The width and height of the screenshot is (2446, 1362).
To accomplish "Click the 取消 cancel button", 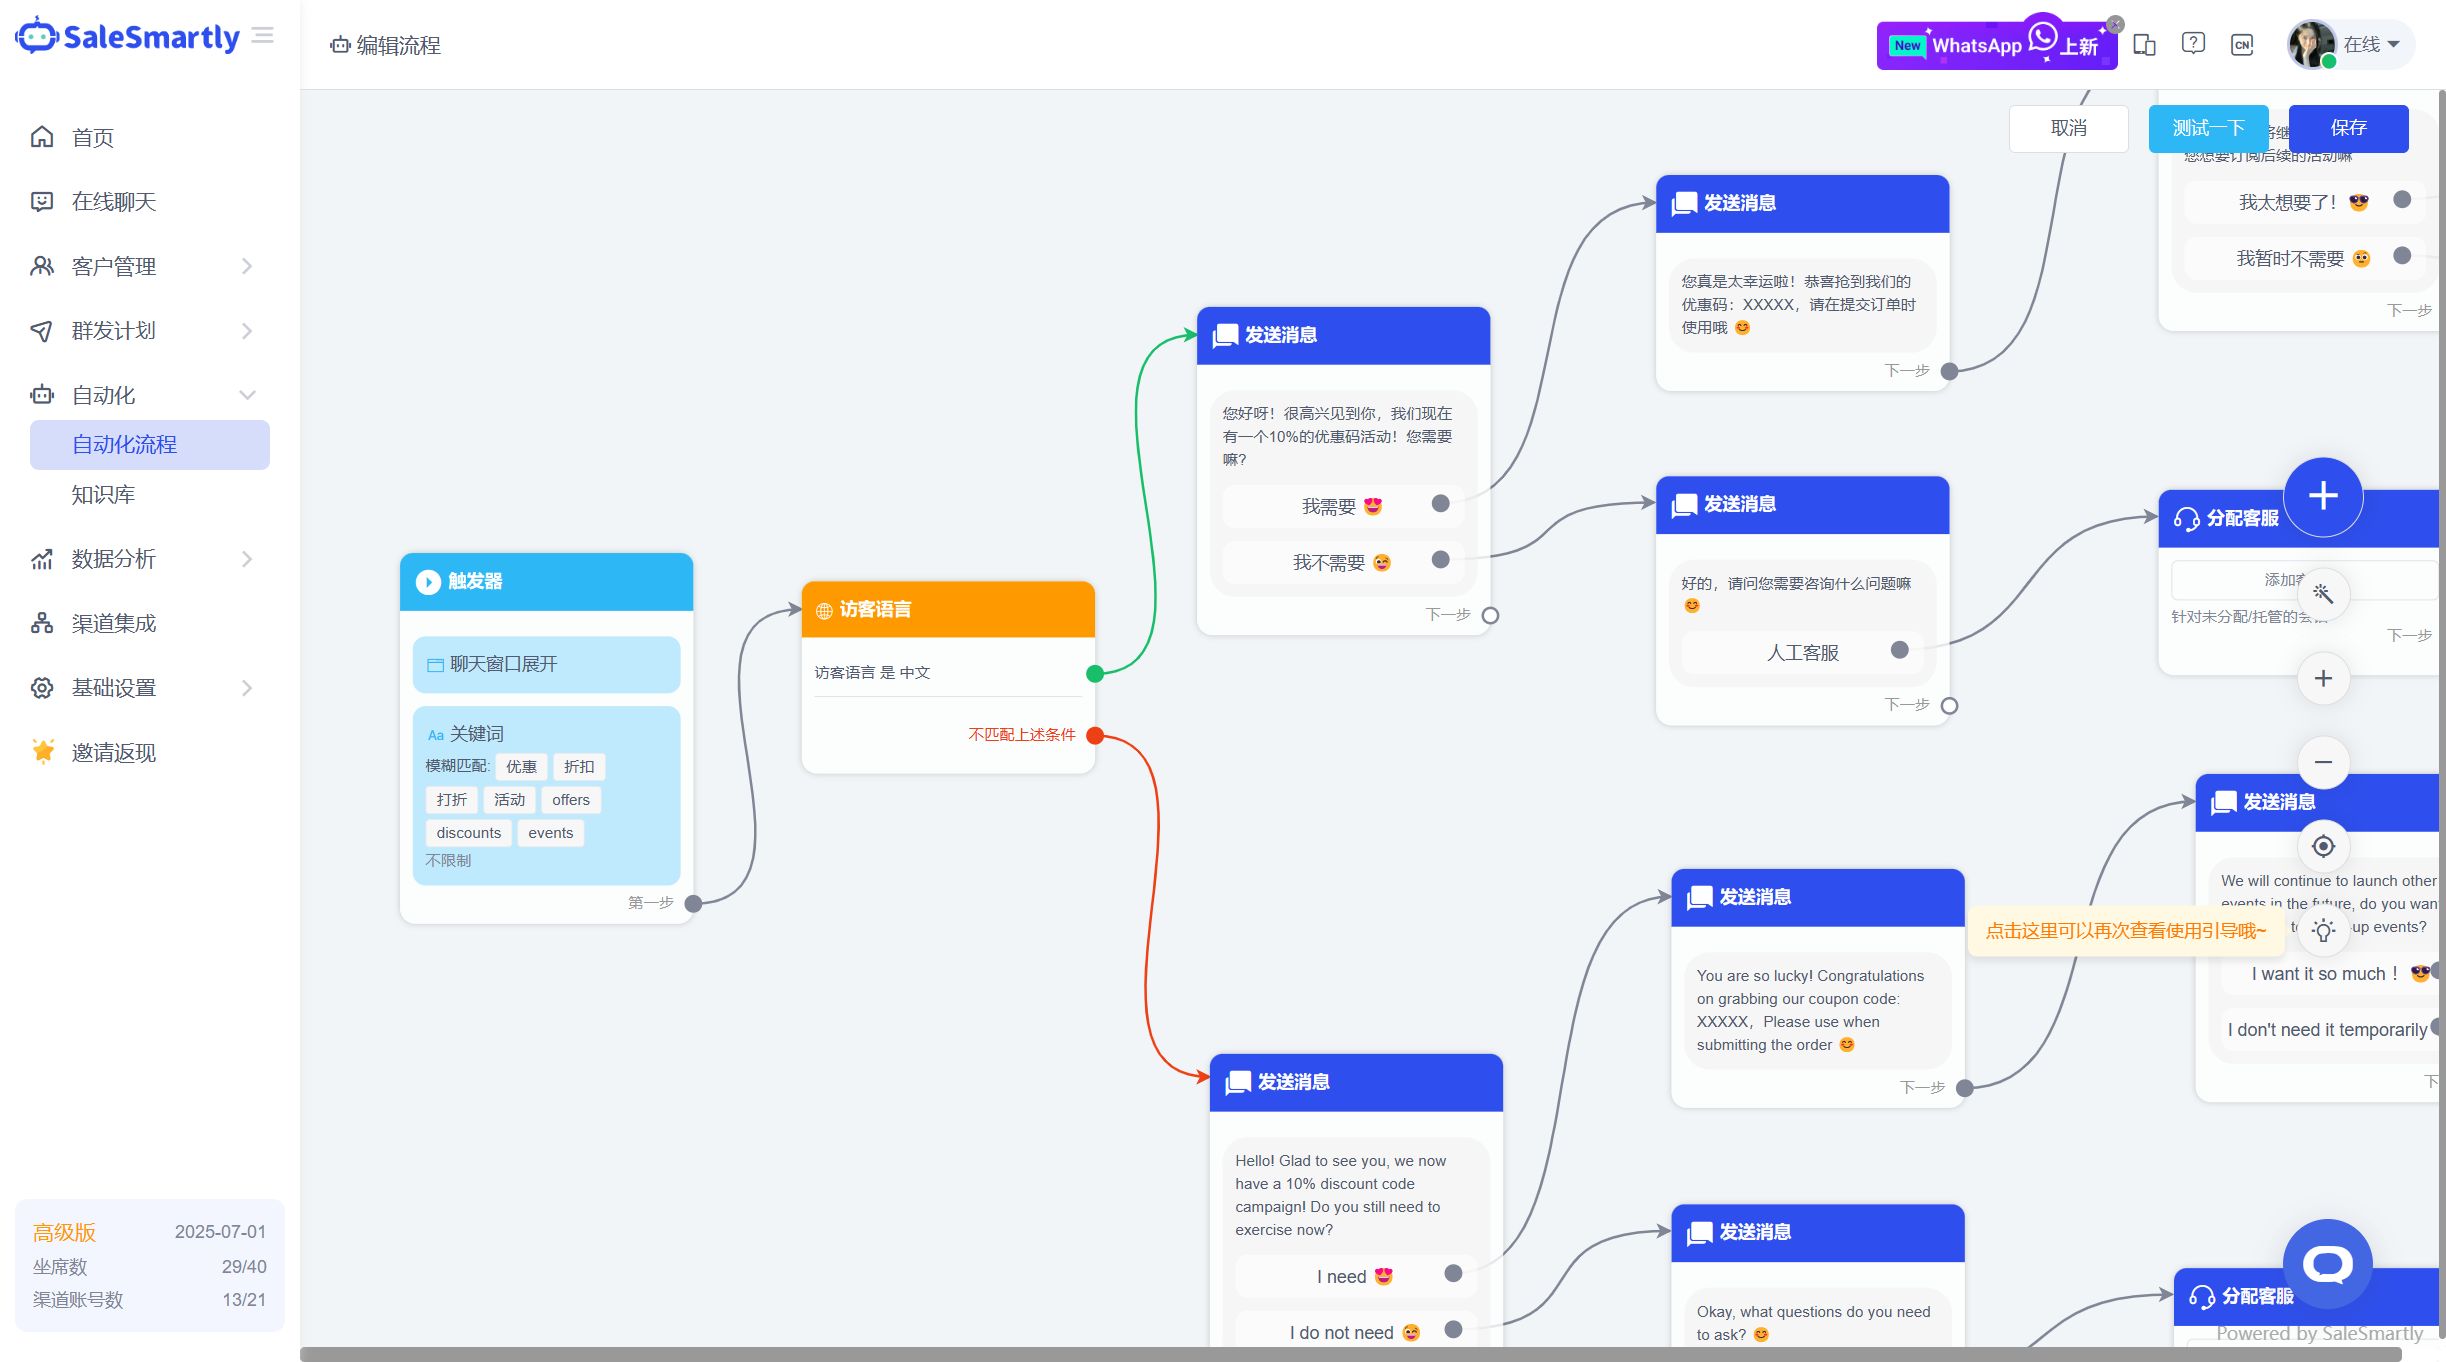I will point(2068,128).
